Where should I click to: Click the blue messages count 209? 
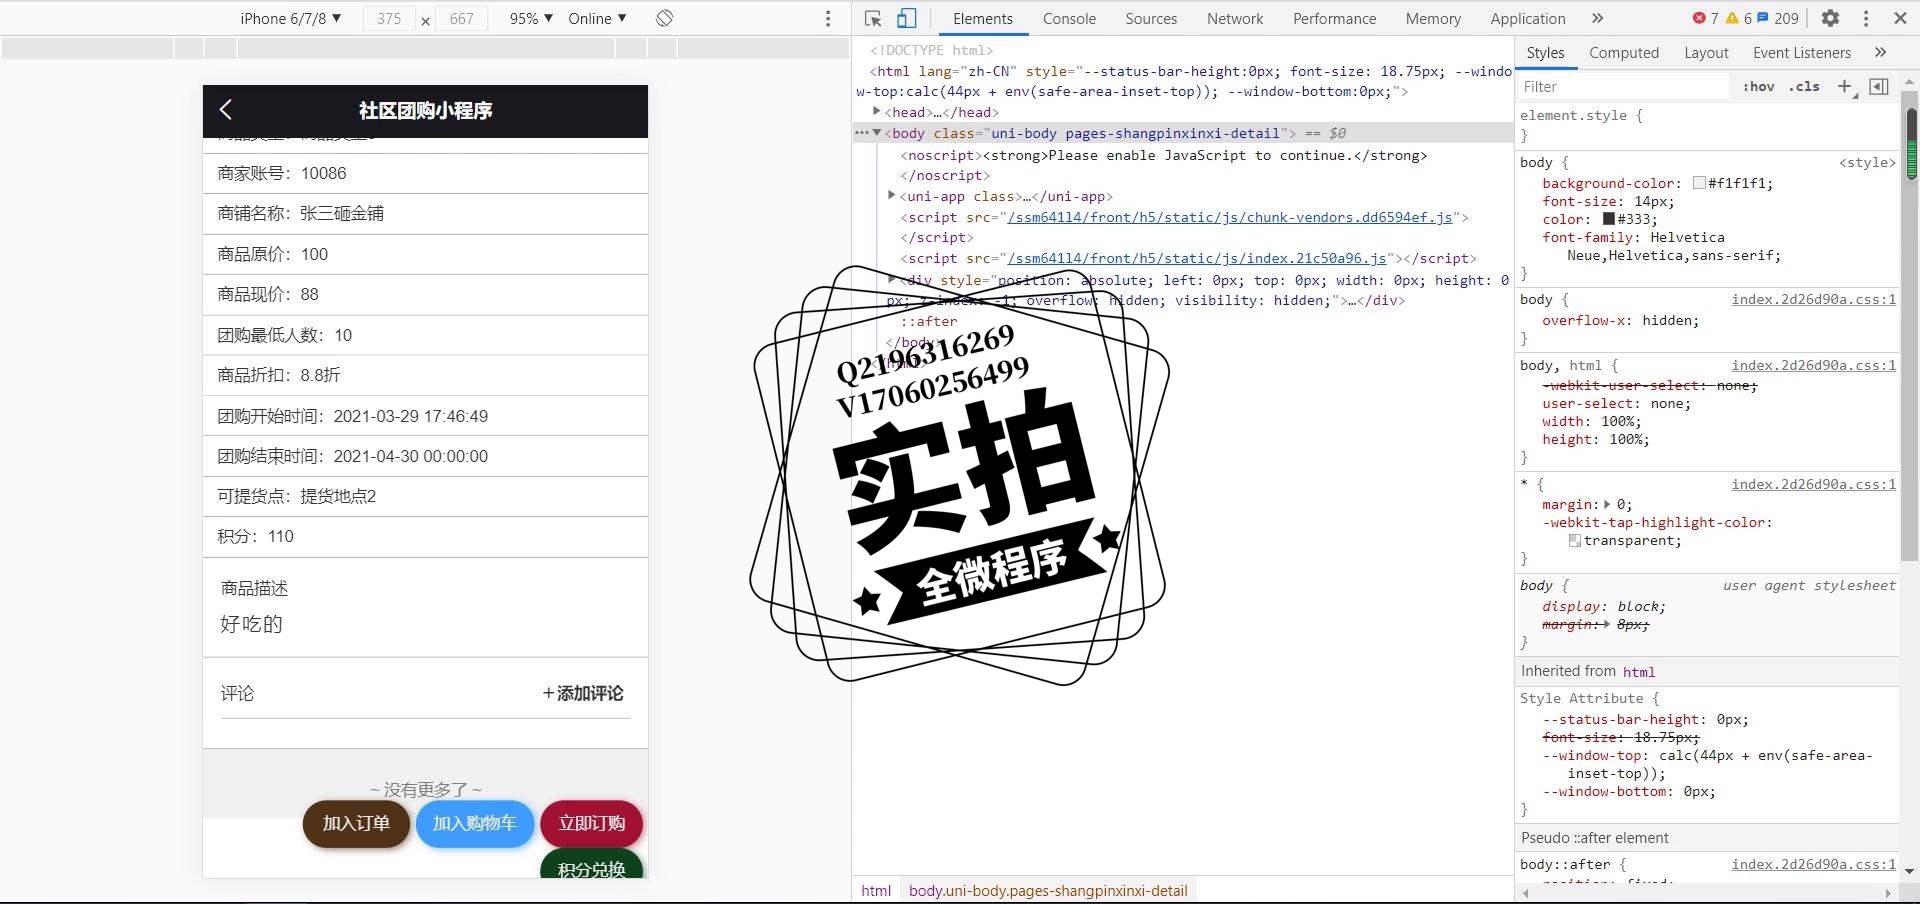pyautogui.click(x=1778, y=18)
